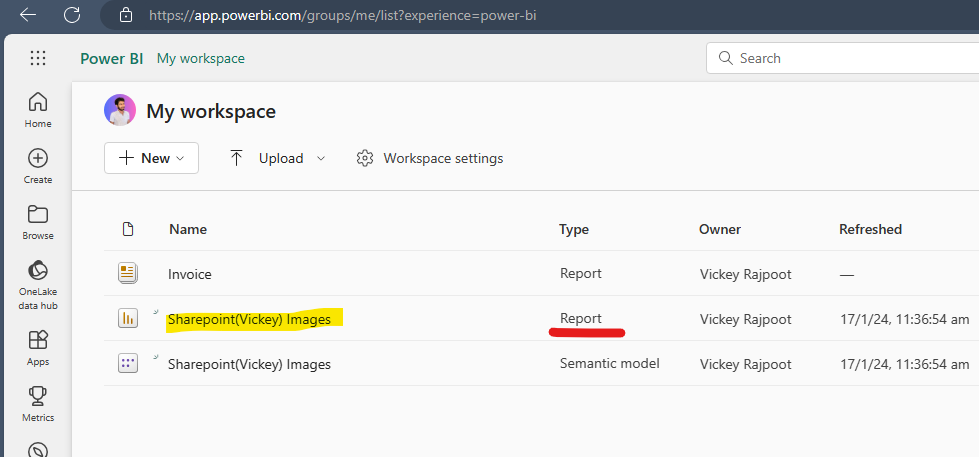
Task: Click the user avatar beside My workspace
Action: coord(120,111)
